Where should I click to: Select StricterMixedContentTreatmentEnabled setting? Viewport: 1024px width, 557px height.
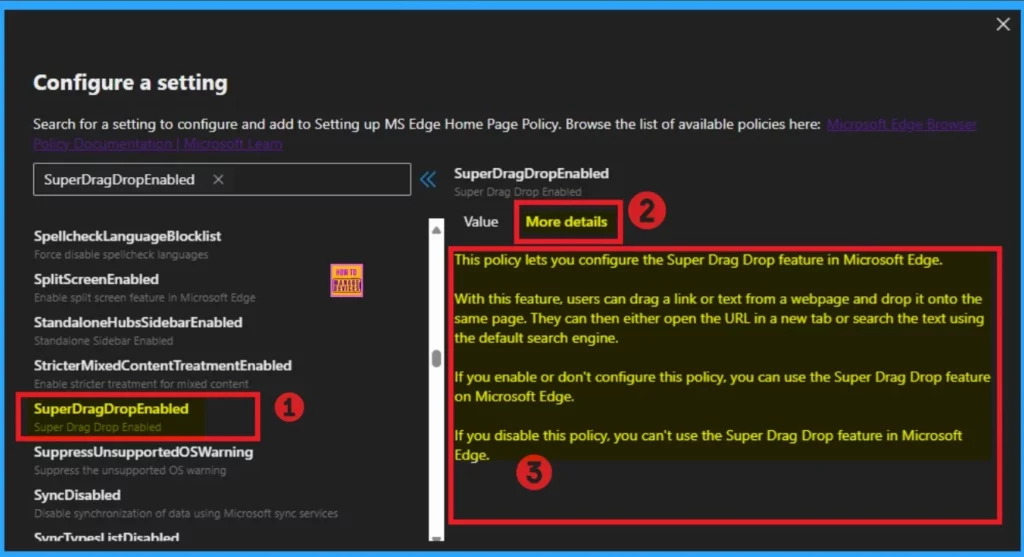pos(163,366)
